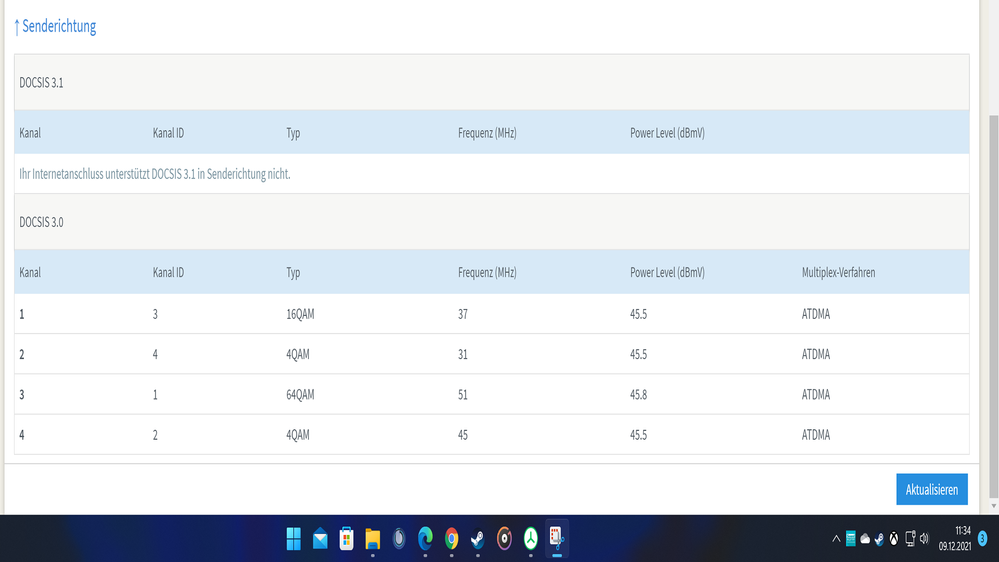Viewport: 999px width, 562px height.
Task: Collapse the Senderichtung section heading
Action: coord(55,26)
